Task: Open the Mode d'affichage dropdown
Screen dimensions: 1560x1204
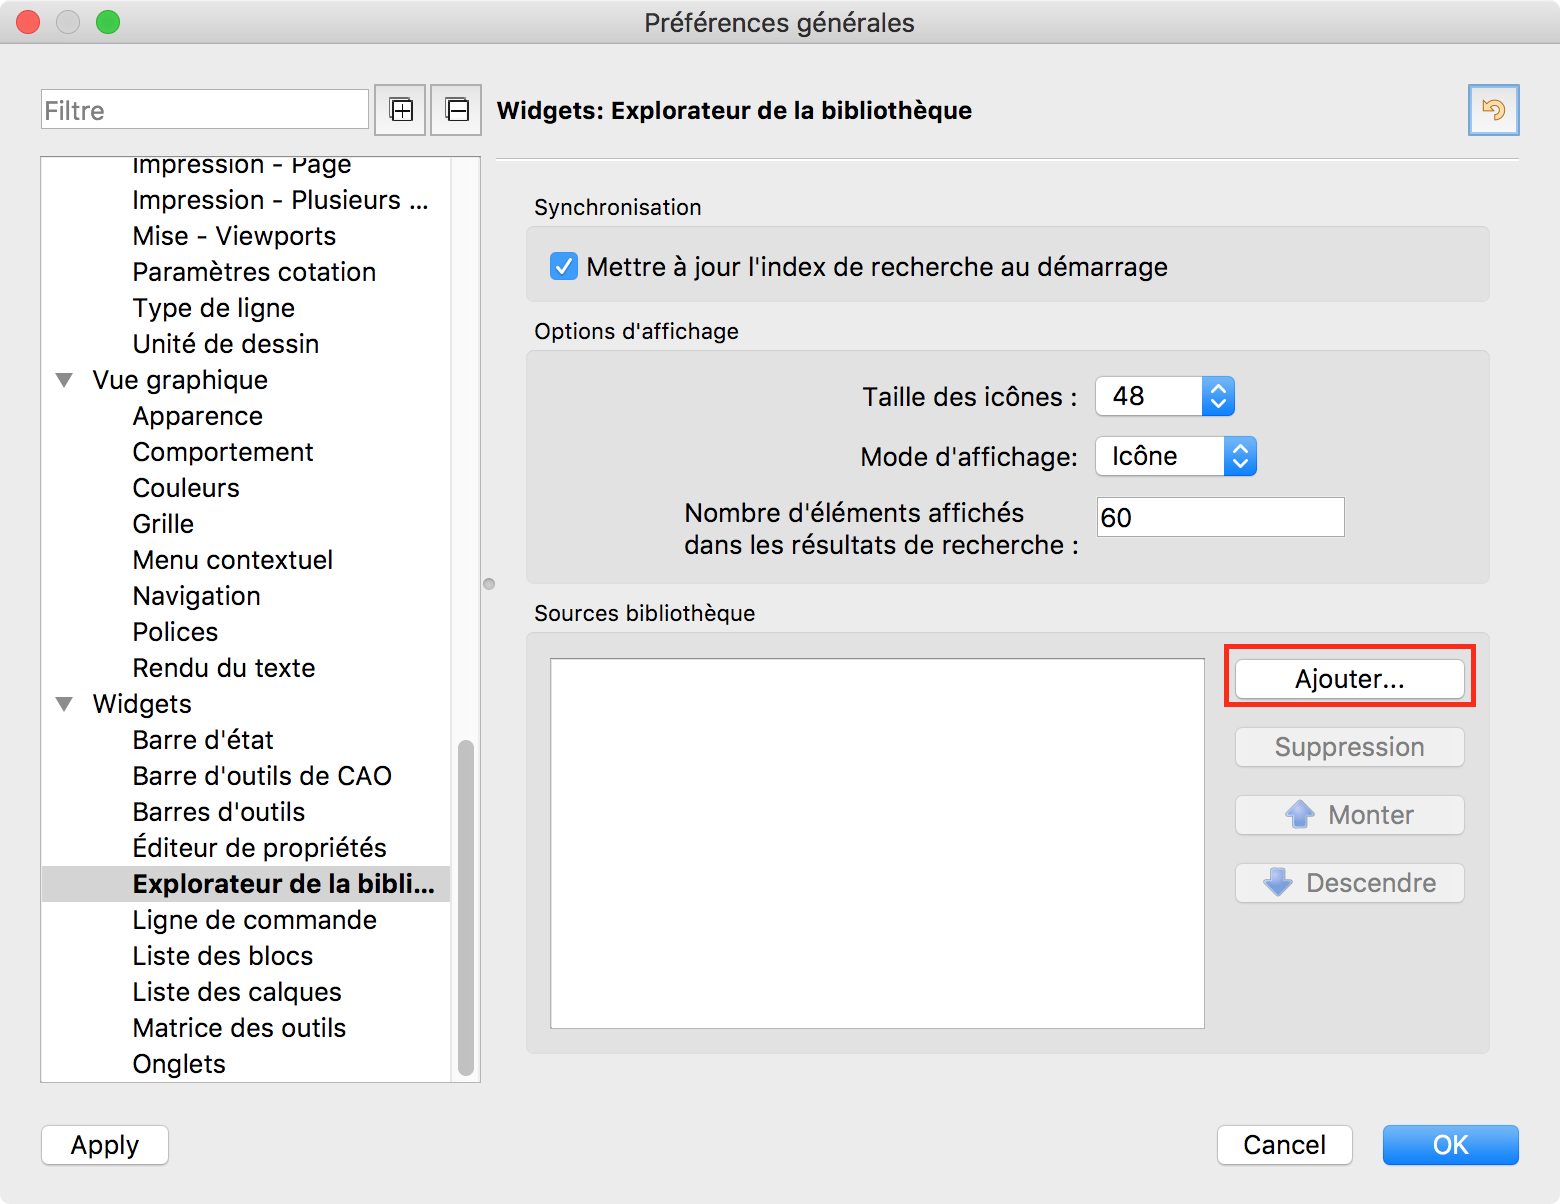Action: click(x=1239, y=457)
